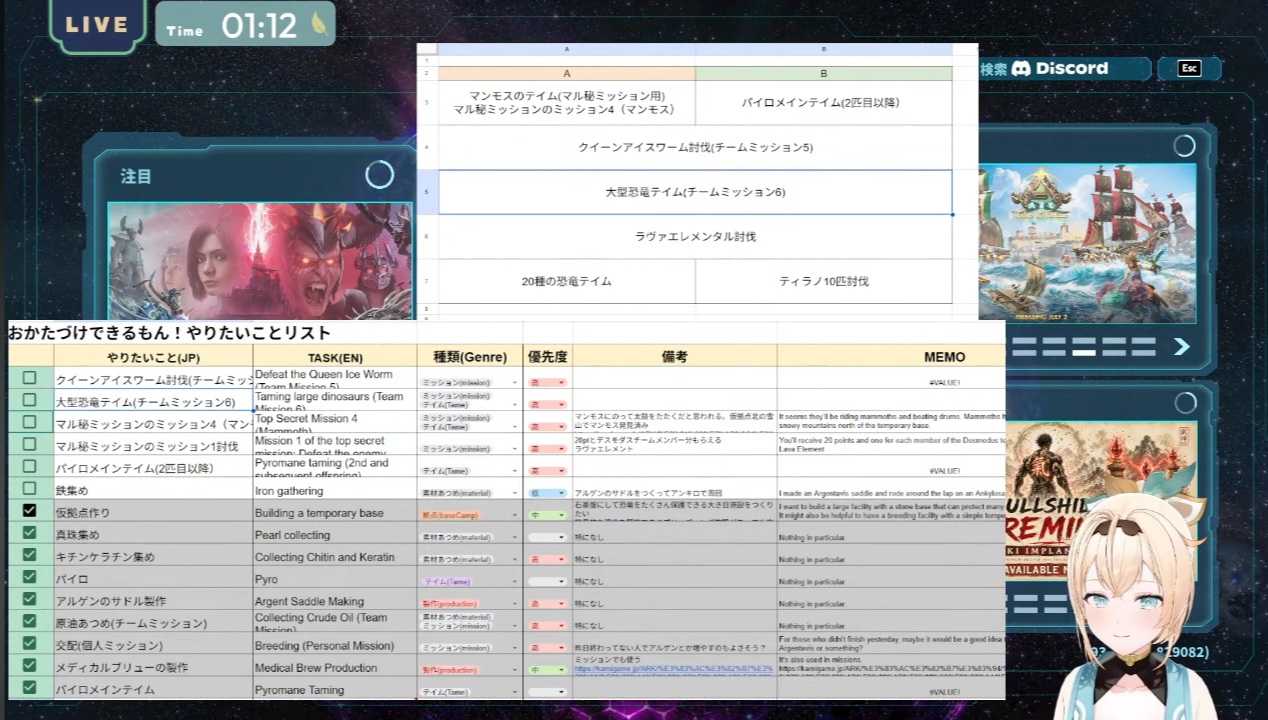The height and width of the screenshot is (720, 1268).
Task: Open the kamigame.jp link in Medical Brew row
Action: 674,669
